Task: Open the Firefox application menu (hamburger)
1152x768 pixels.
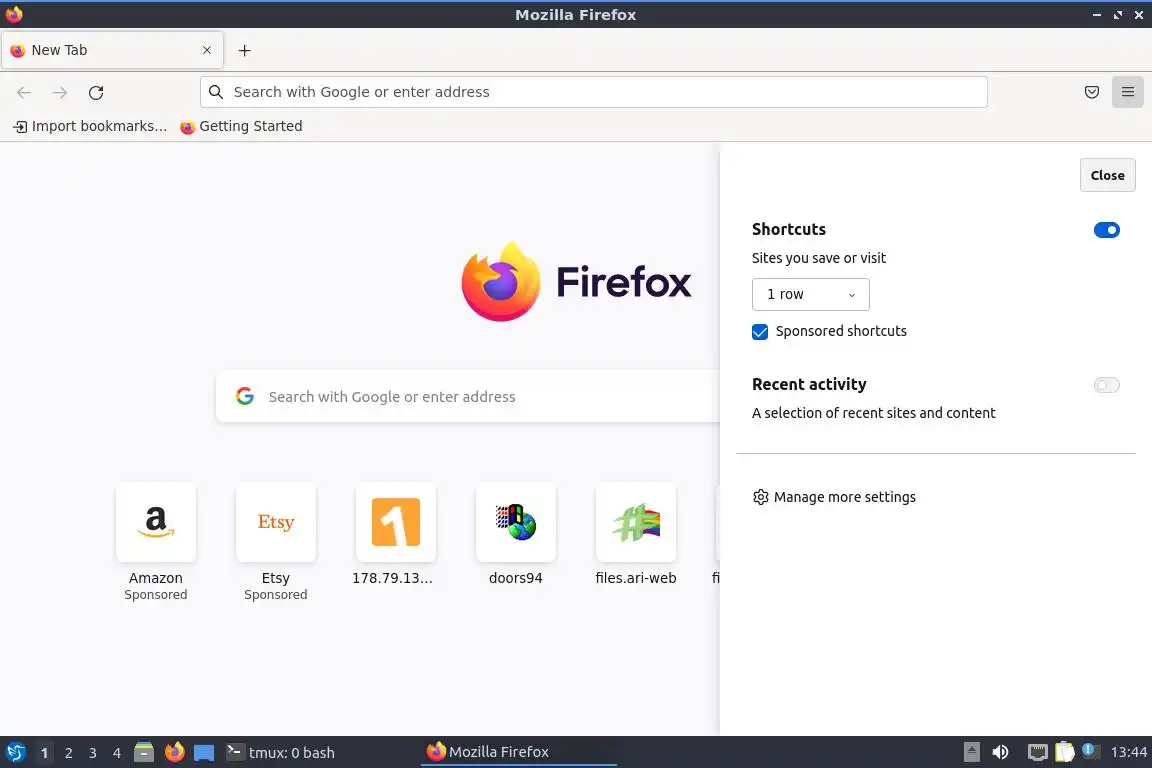Action: (x=1128, y=92)
